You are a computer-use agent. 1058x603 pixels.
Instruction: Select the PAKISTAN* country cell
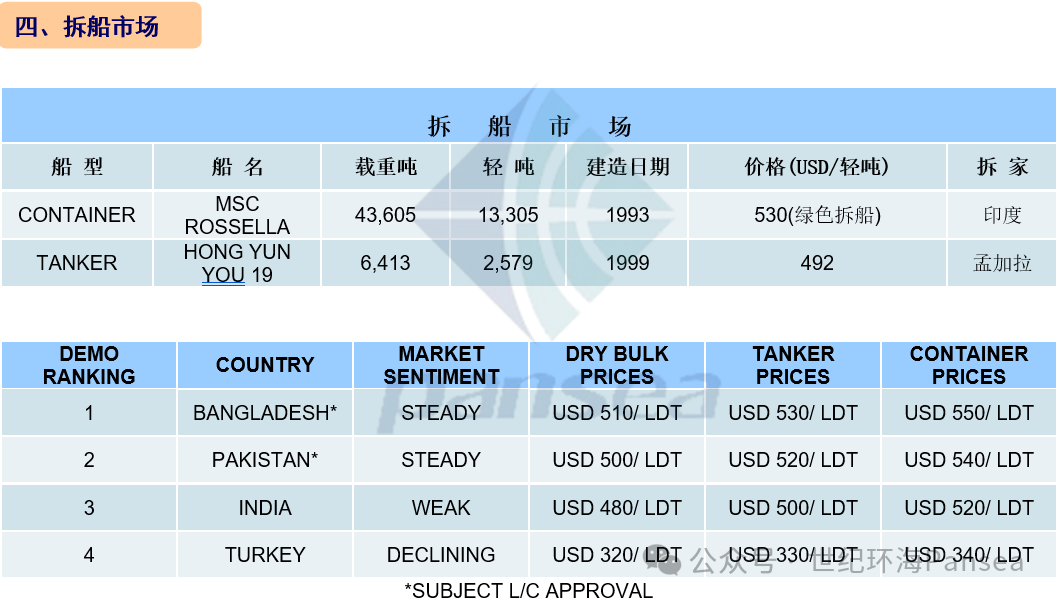click(x=264, y=460)
